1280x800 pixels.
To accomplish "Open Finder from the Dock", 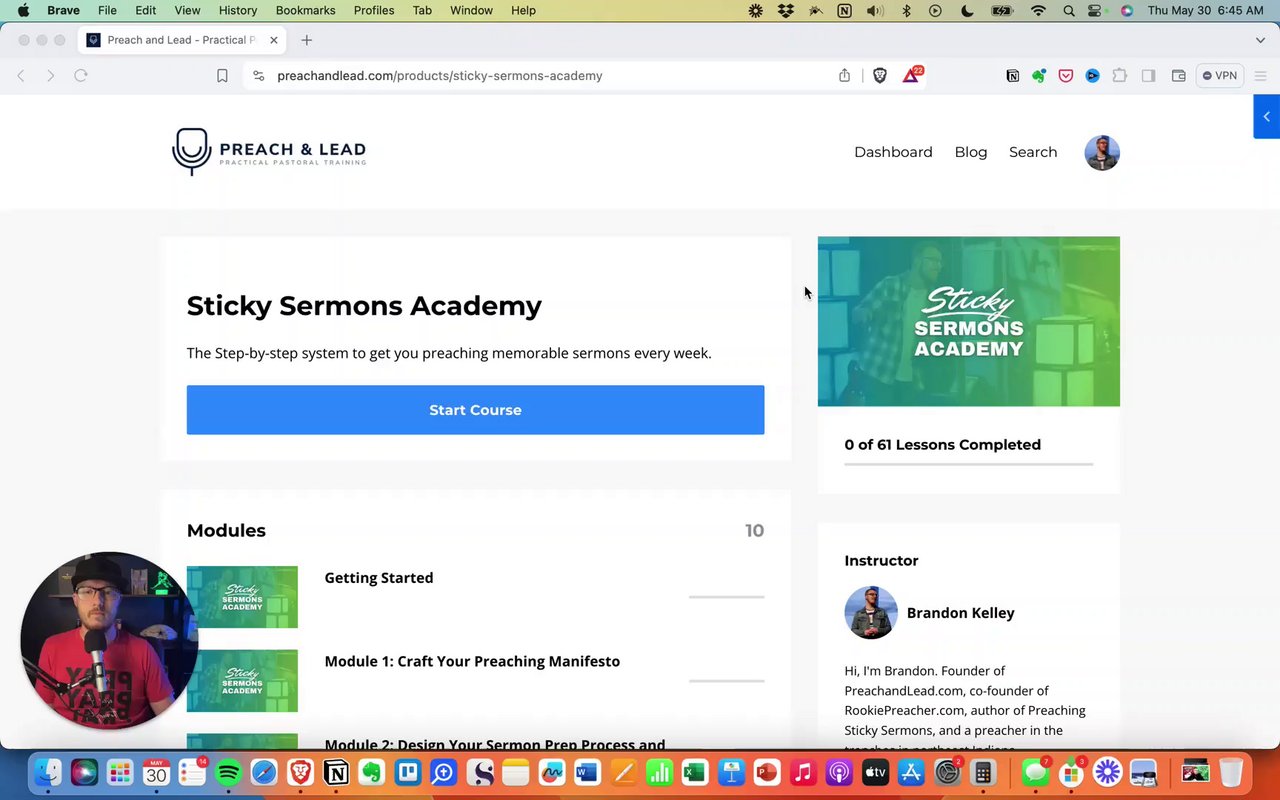I will [48, 773].
